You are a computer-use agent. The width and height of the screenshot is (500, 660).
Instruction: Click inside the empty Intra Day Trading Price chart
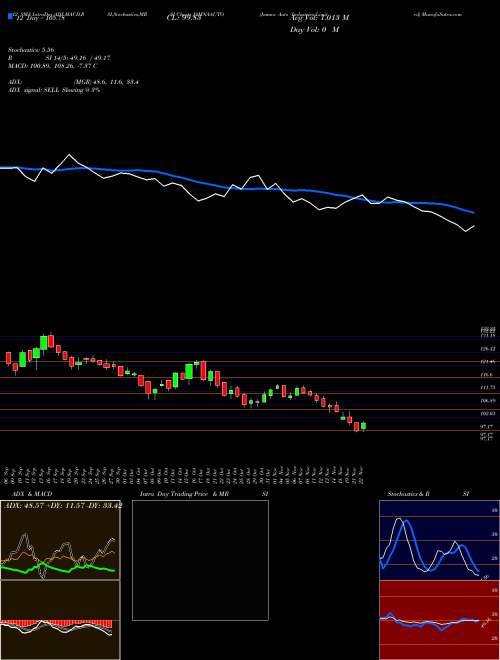200,560
